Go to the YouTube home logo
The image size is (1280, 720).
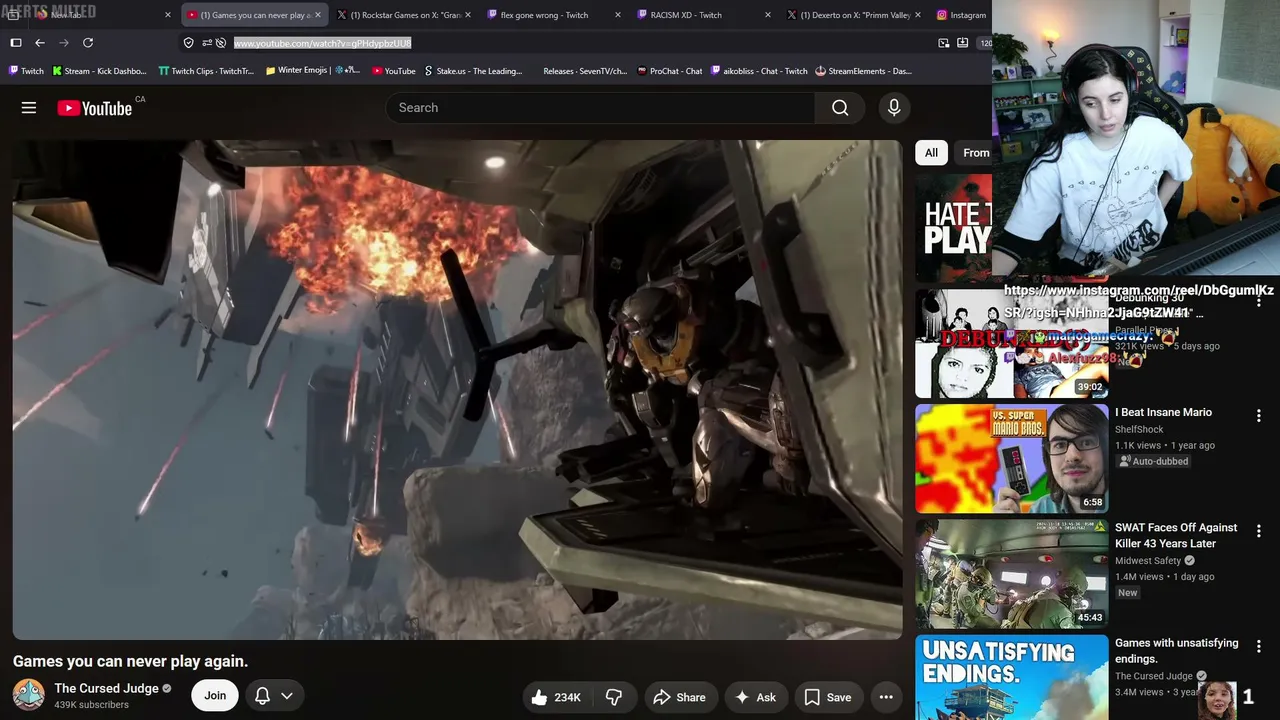point(95,108)
